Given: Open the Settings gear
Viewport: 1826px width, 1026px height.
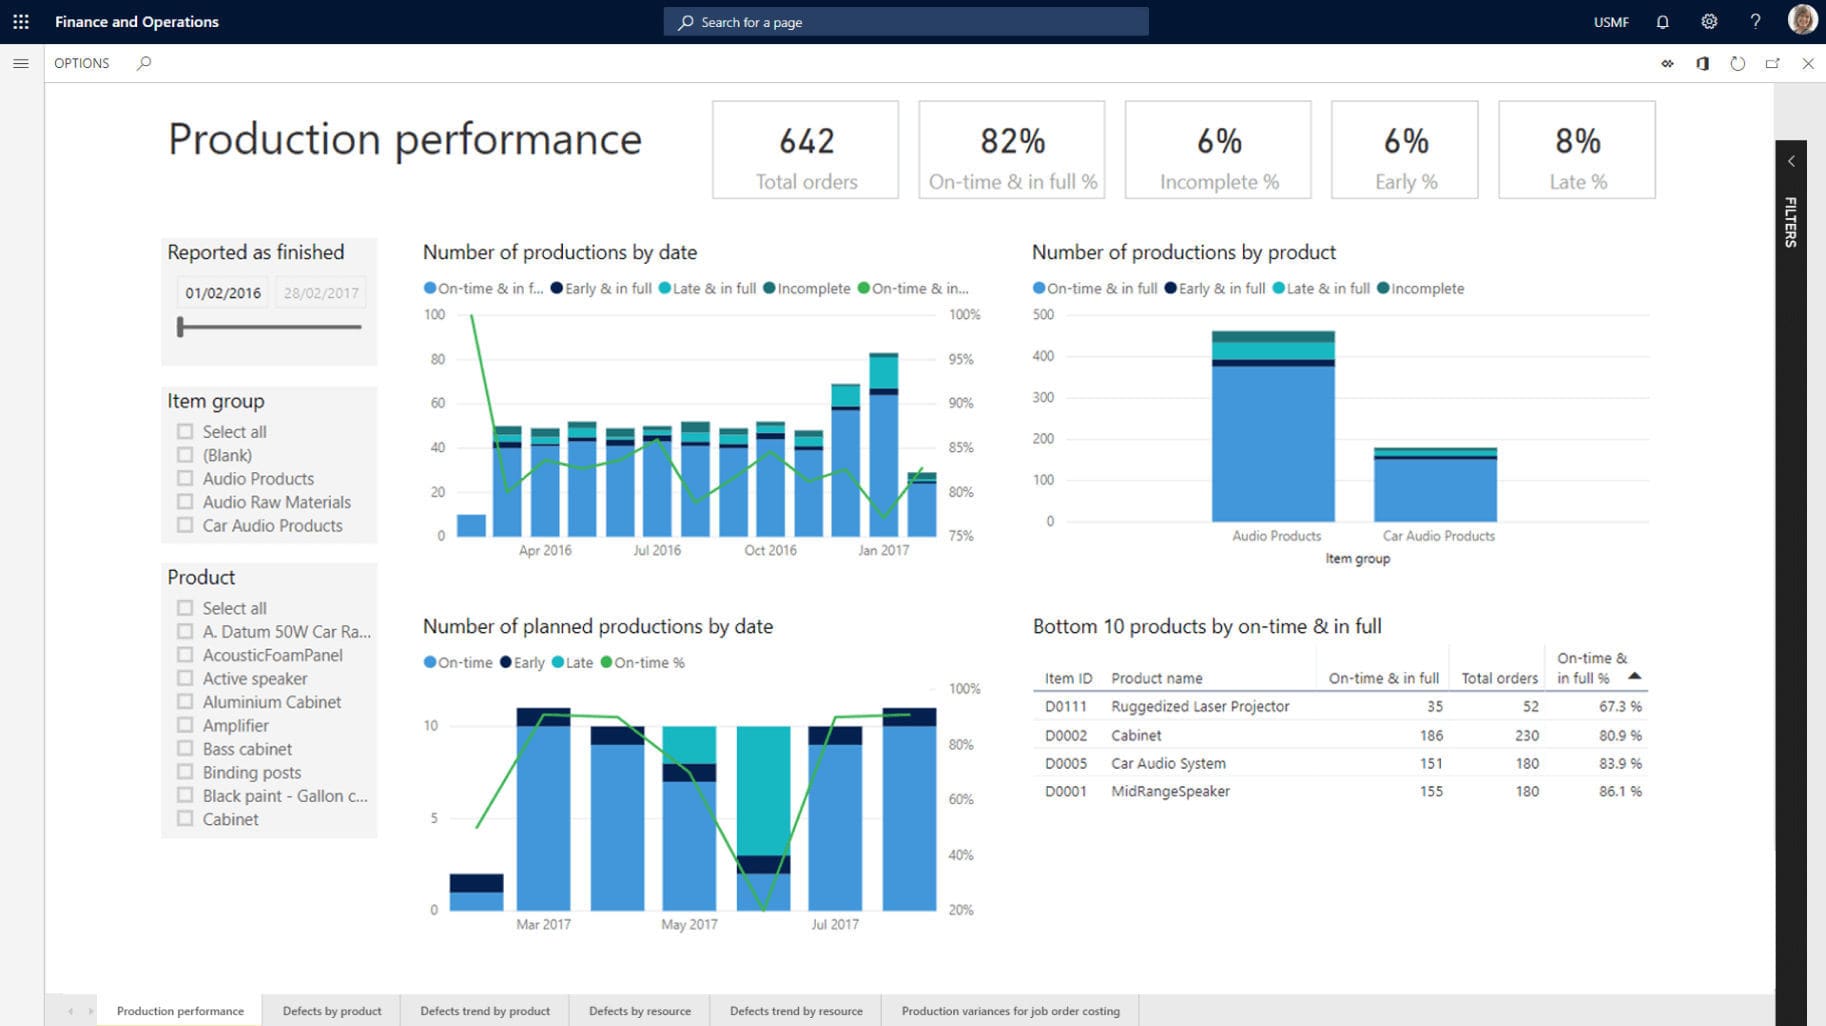Looking at the screenshot, I should coord(1709,21).
